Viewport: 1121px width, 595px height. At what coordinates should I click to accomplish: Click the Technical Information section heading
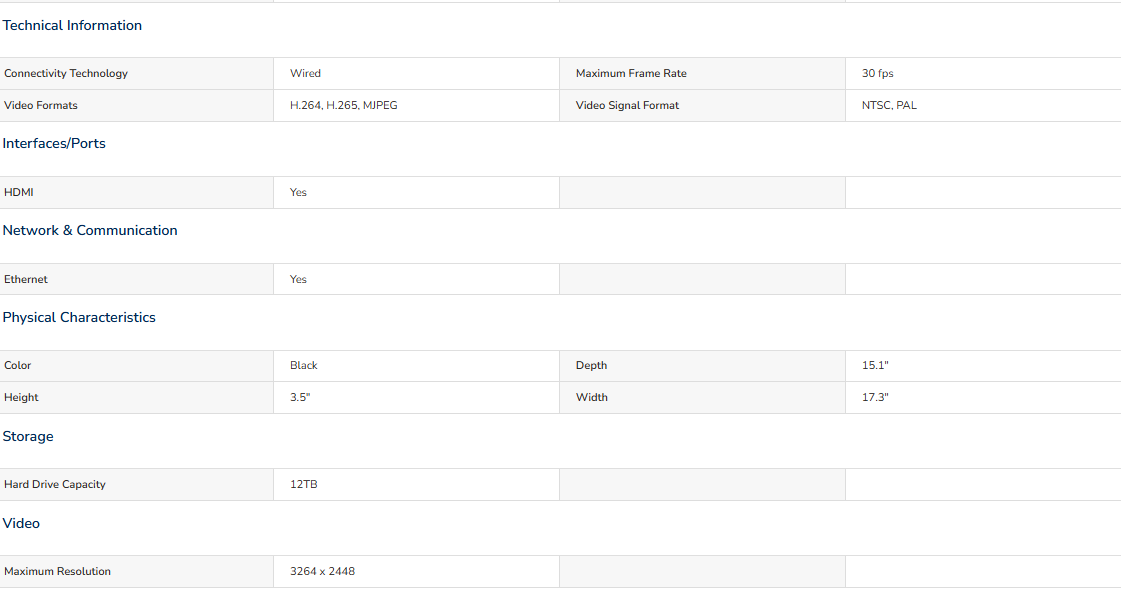(72, 26)
